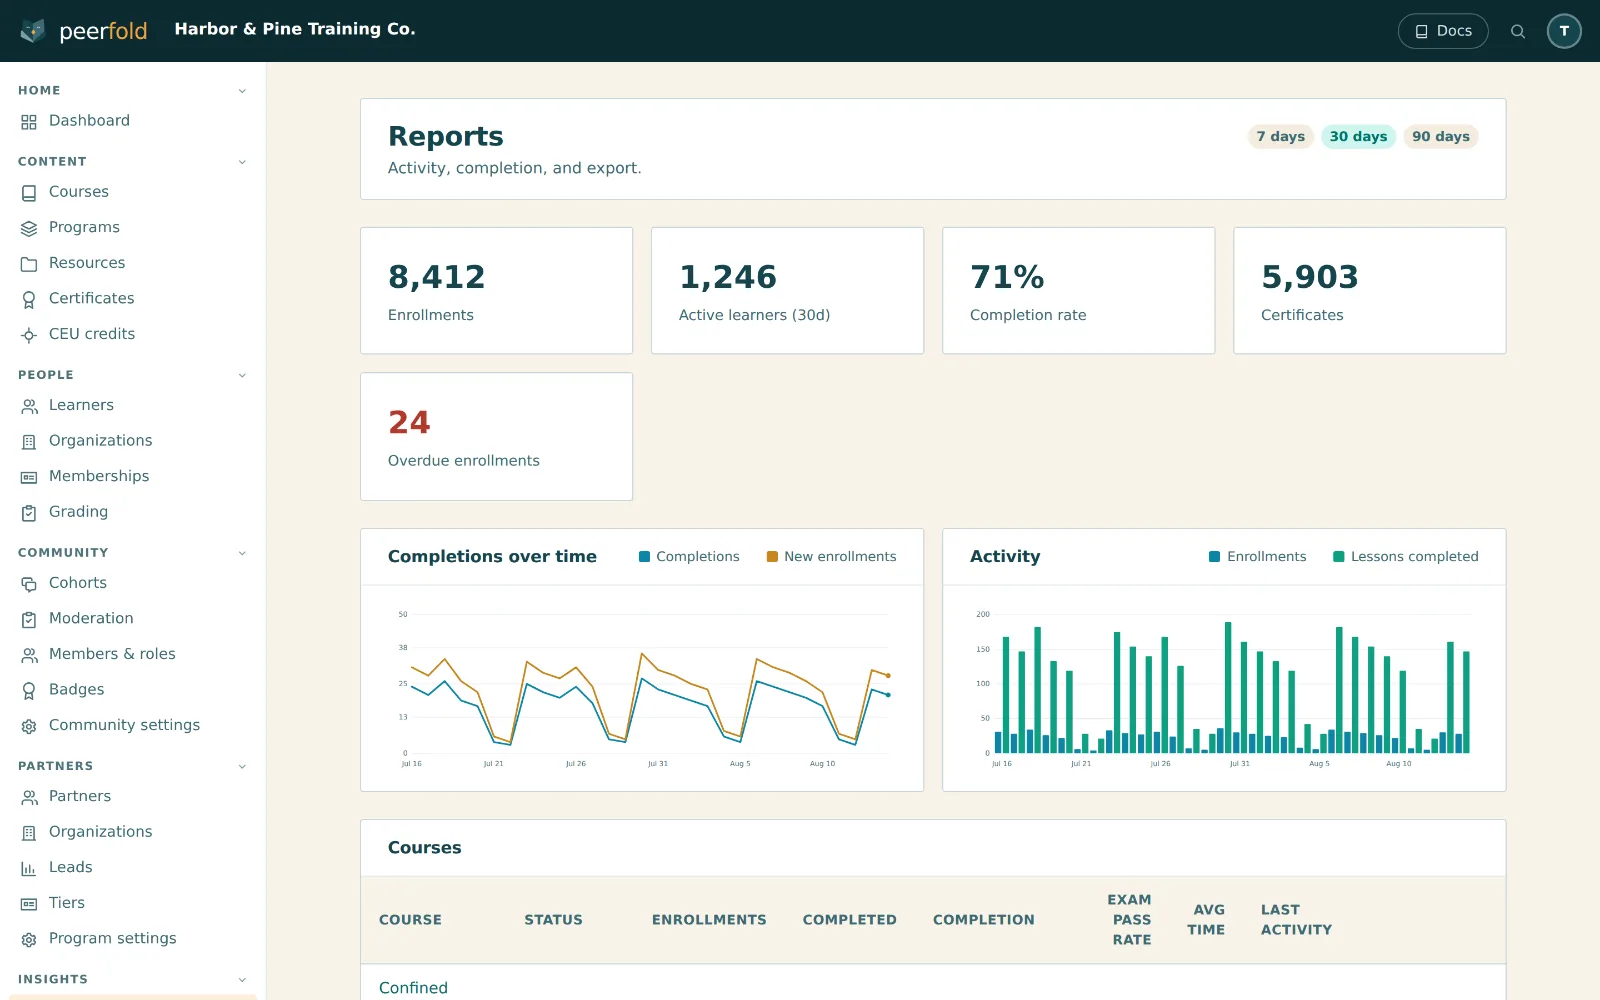1600x1000 pixels.
Task: Sort by LAST ACTIVITY column header
Action: (x=1296, y=920)
